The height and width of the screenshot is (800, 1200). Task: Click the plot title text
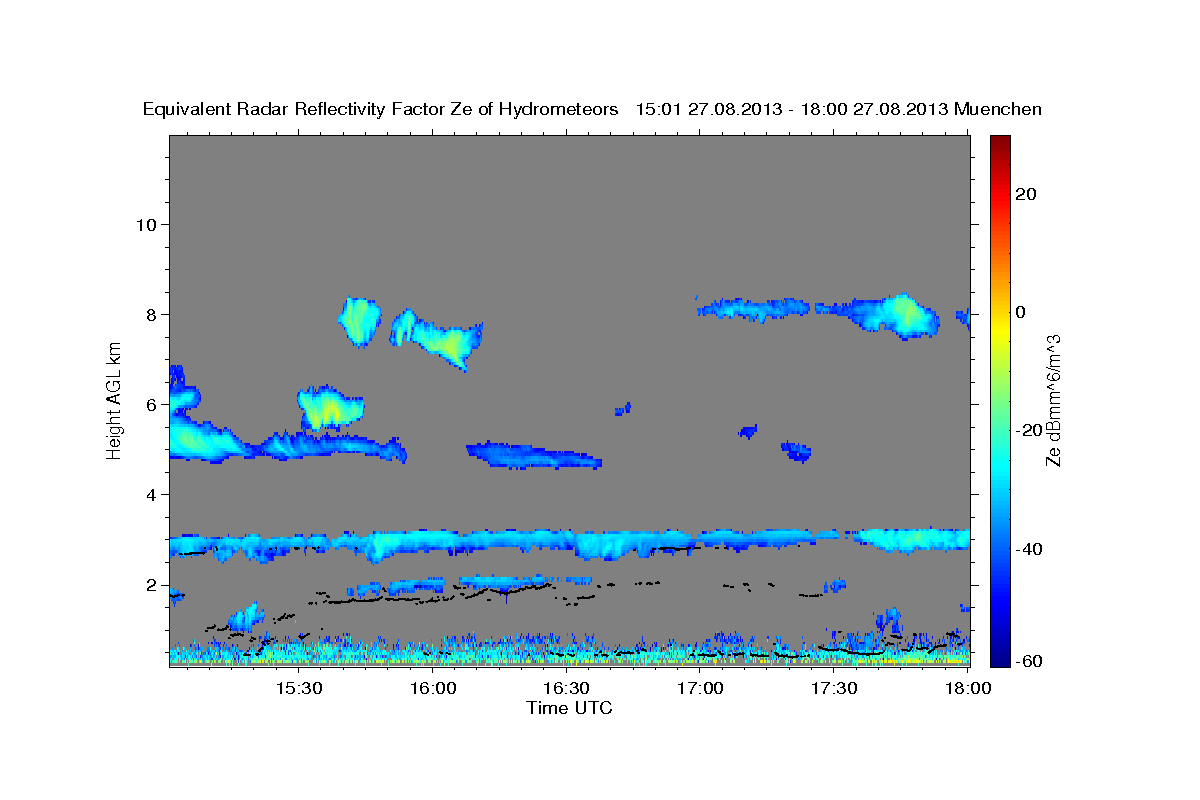(x=592, y=109)
